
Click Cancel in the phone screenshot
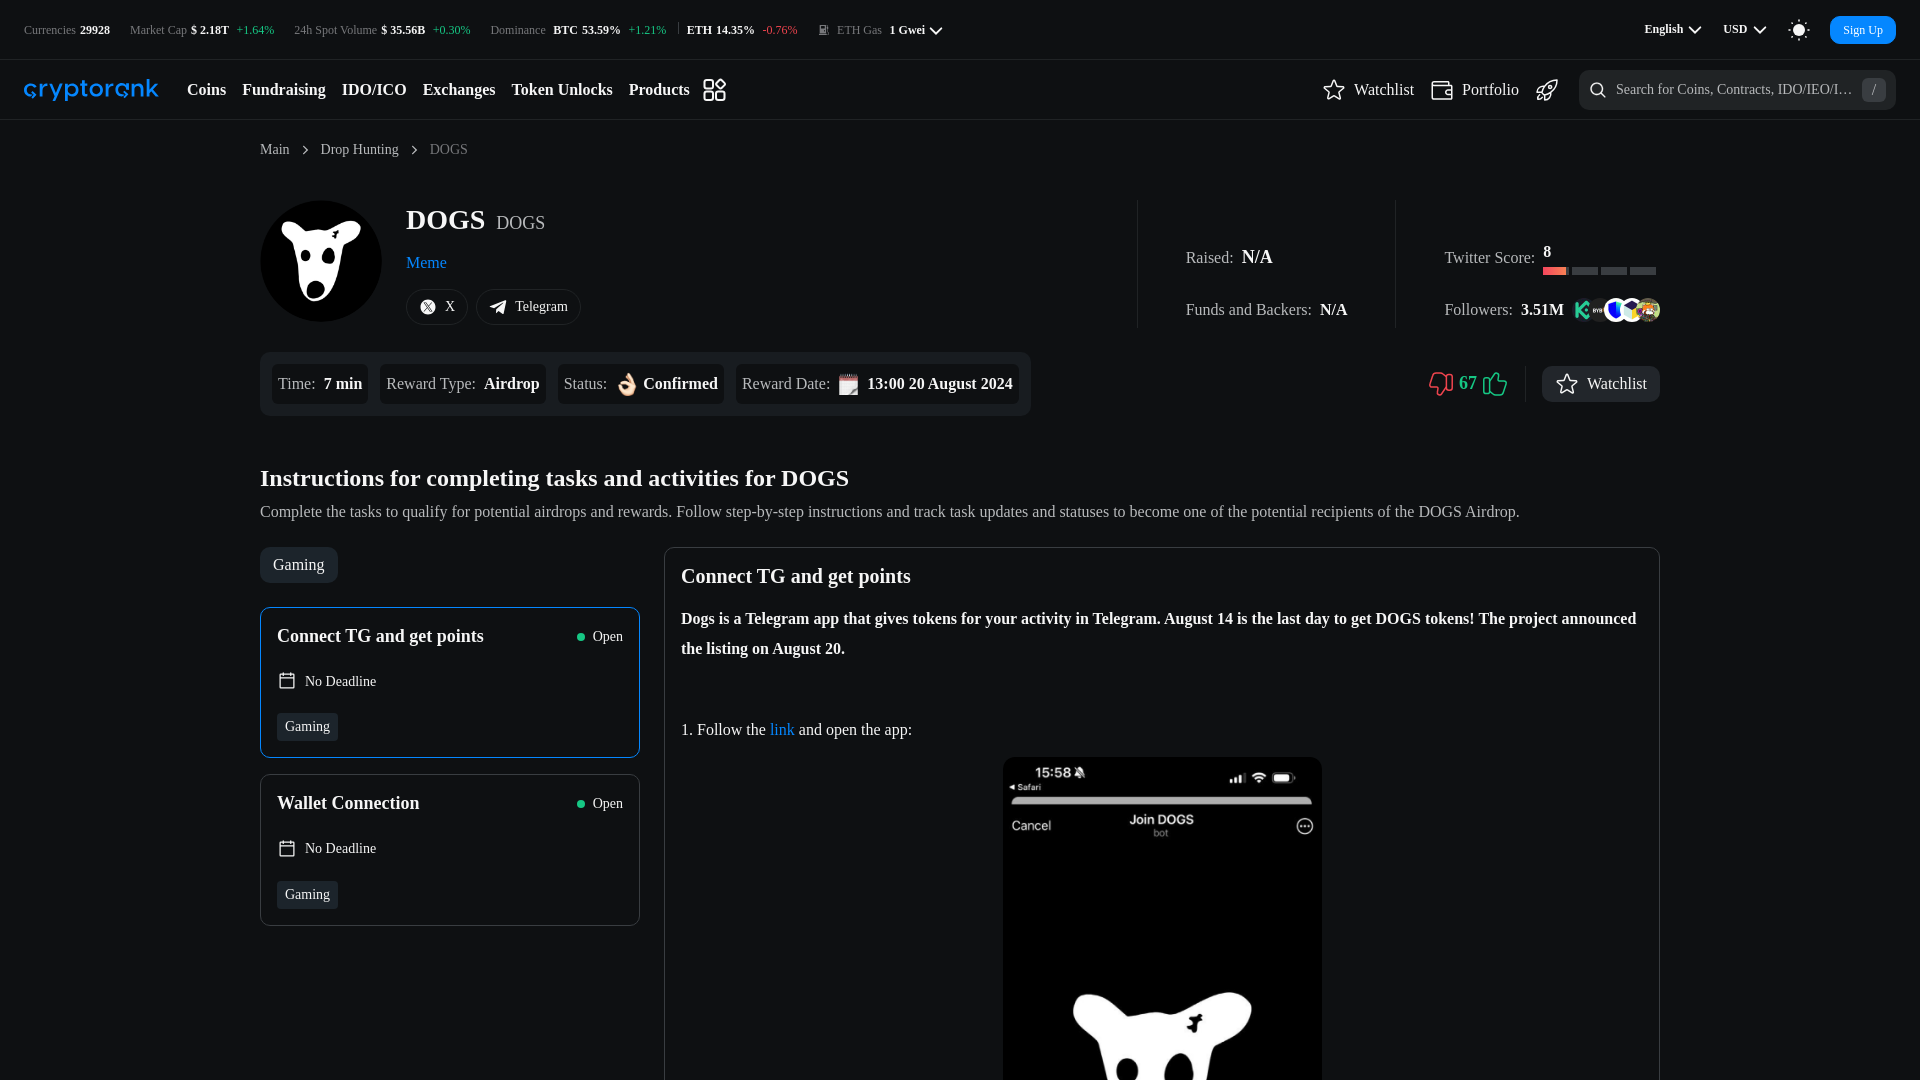point(1031,826)
